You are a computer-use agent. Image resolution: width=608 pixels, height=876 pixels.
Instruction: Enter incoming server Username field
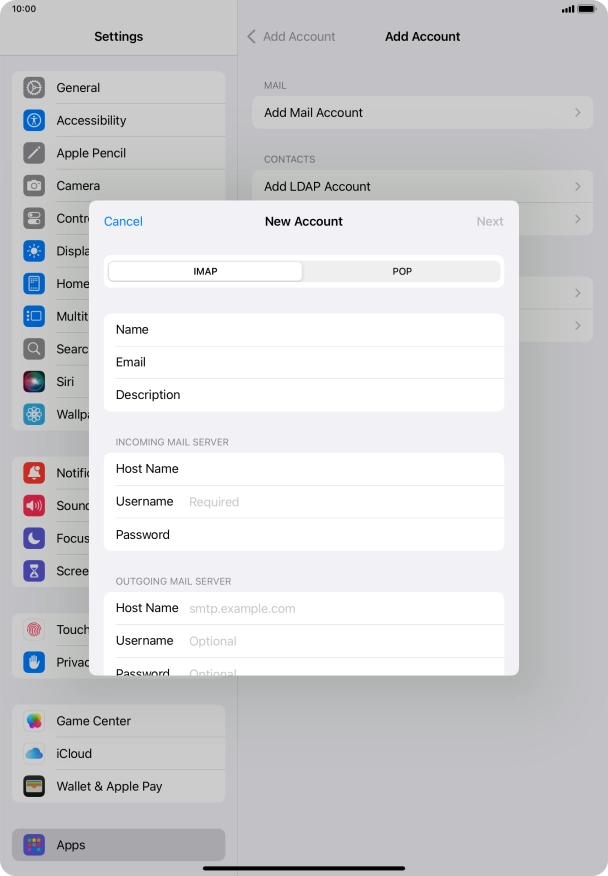340,502
